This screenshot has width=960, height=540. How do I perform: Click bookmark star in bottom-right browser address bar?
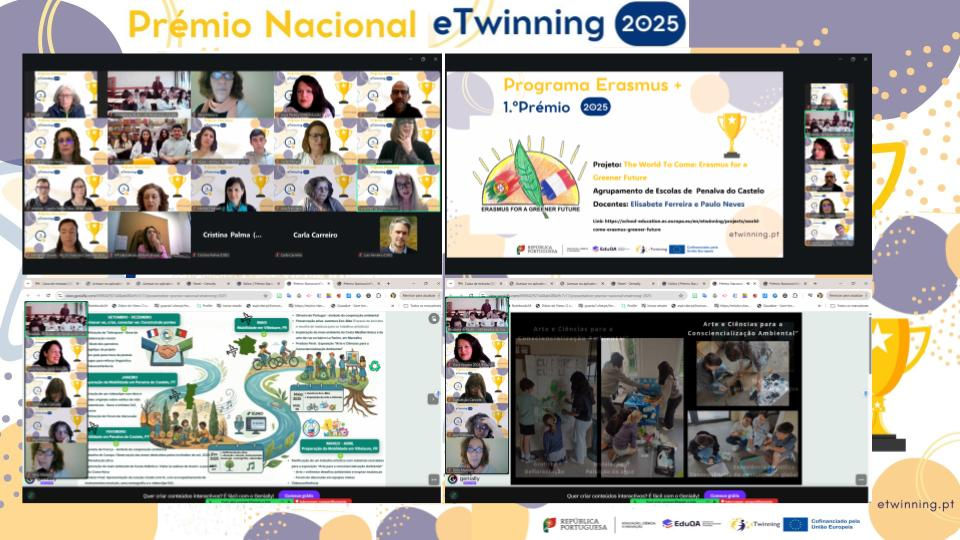click(681, 295)
